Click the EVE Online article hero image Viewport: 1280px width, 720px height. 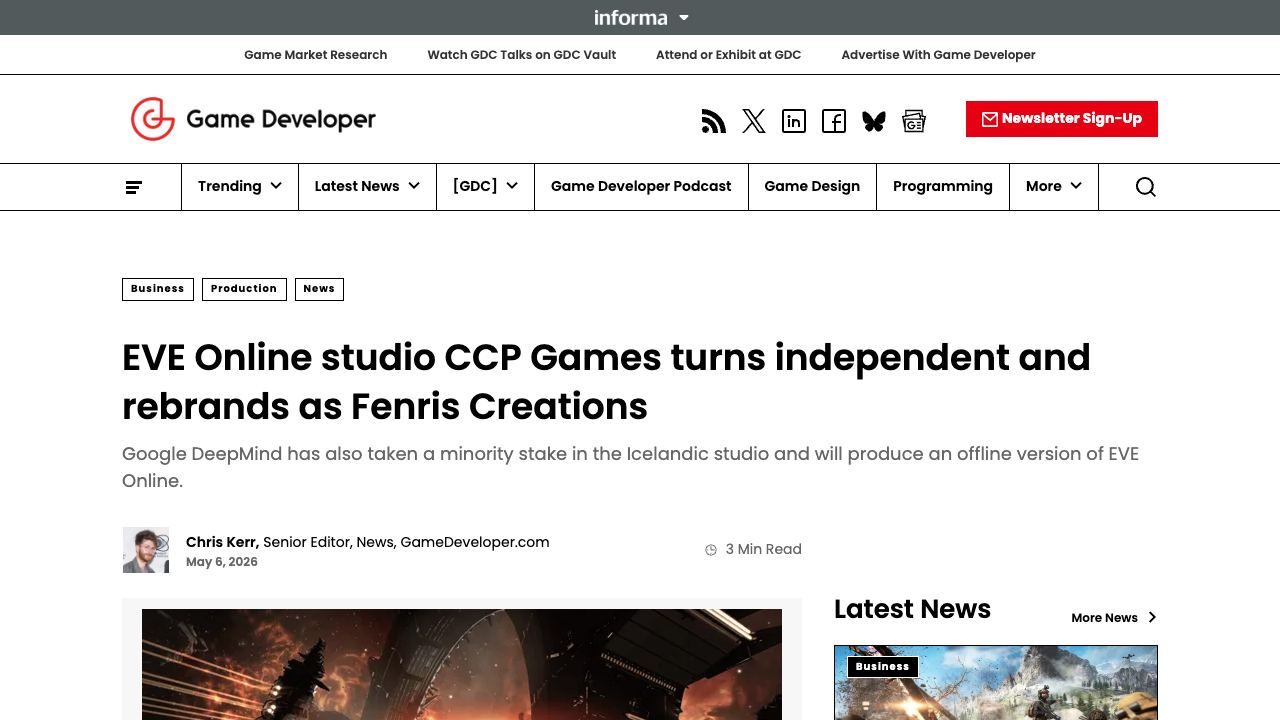[x=462, y=664]
